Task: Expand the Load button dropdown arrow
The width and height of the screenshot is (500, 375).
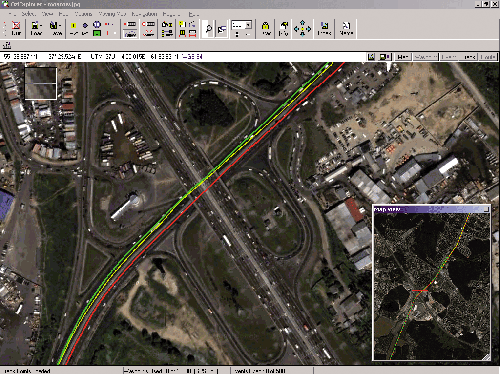Action: [x=41, y=25]
